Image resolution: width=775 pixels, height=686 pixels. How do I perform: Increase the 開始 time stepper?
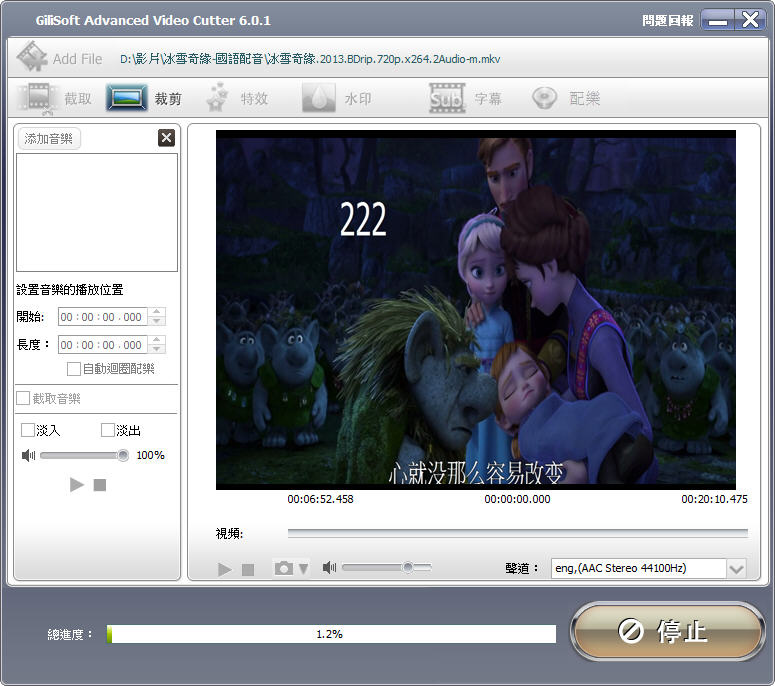point(157,312)
